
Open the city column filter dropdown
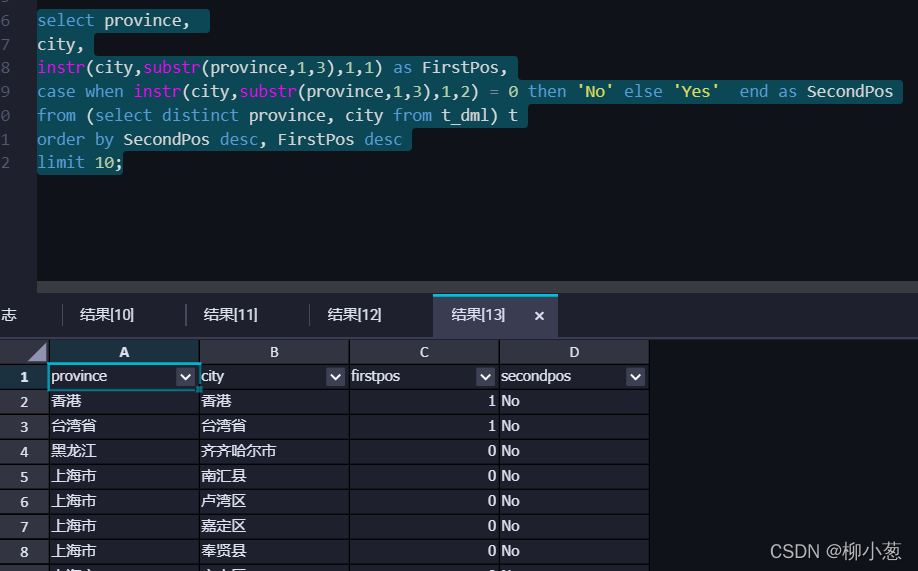coord(335,377)
